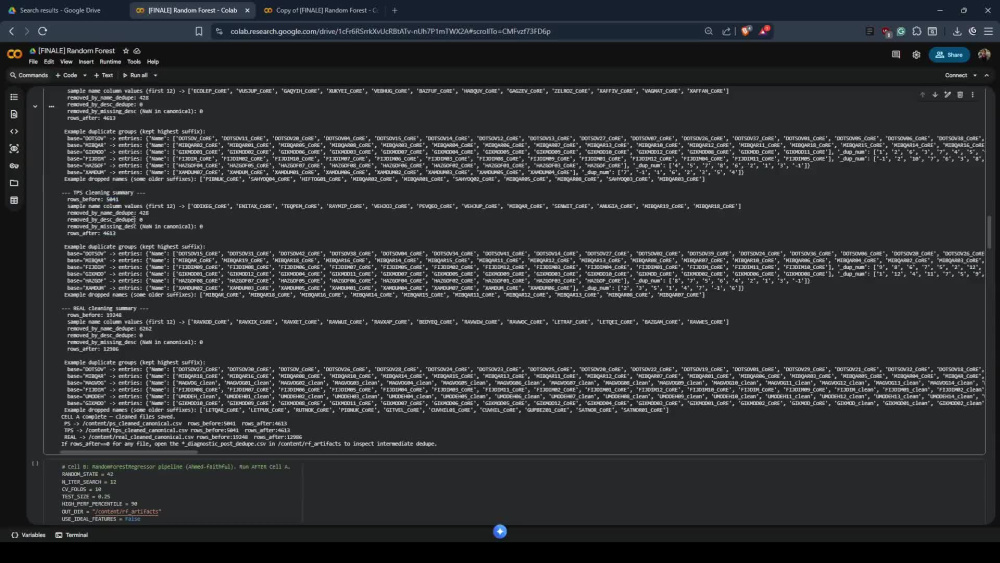1000x563 pixels.
Task: Open the Data explorer table sidebar icon
Action: [14, 200]
